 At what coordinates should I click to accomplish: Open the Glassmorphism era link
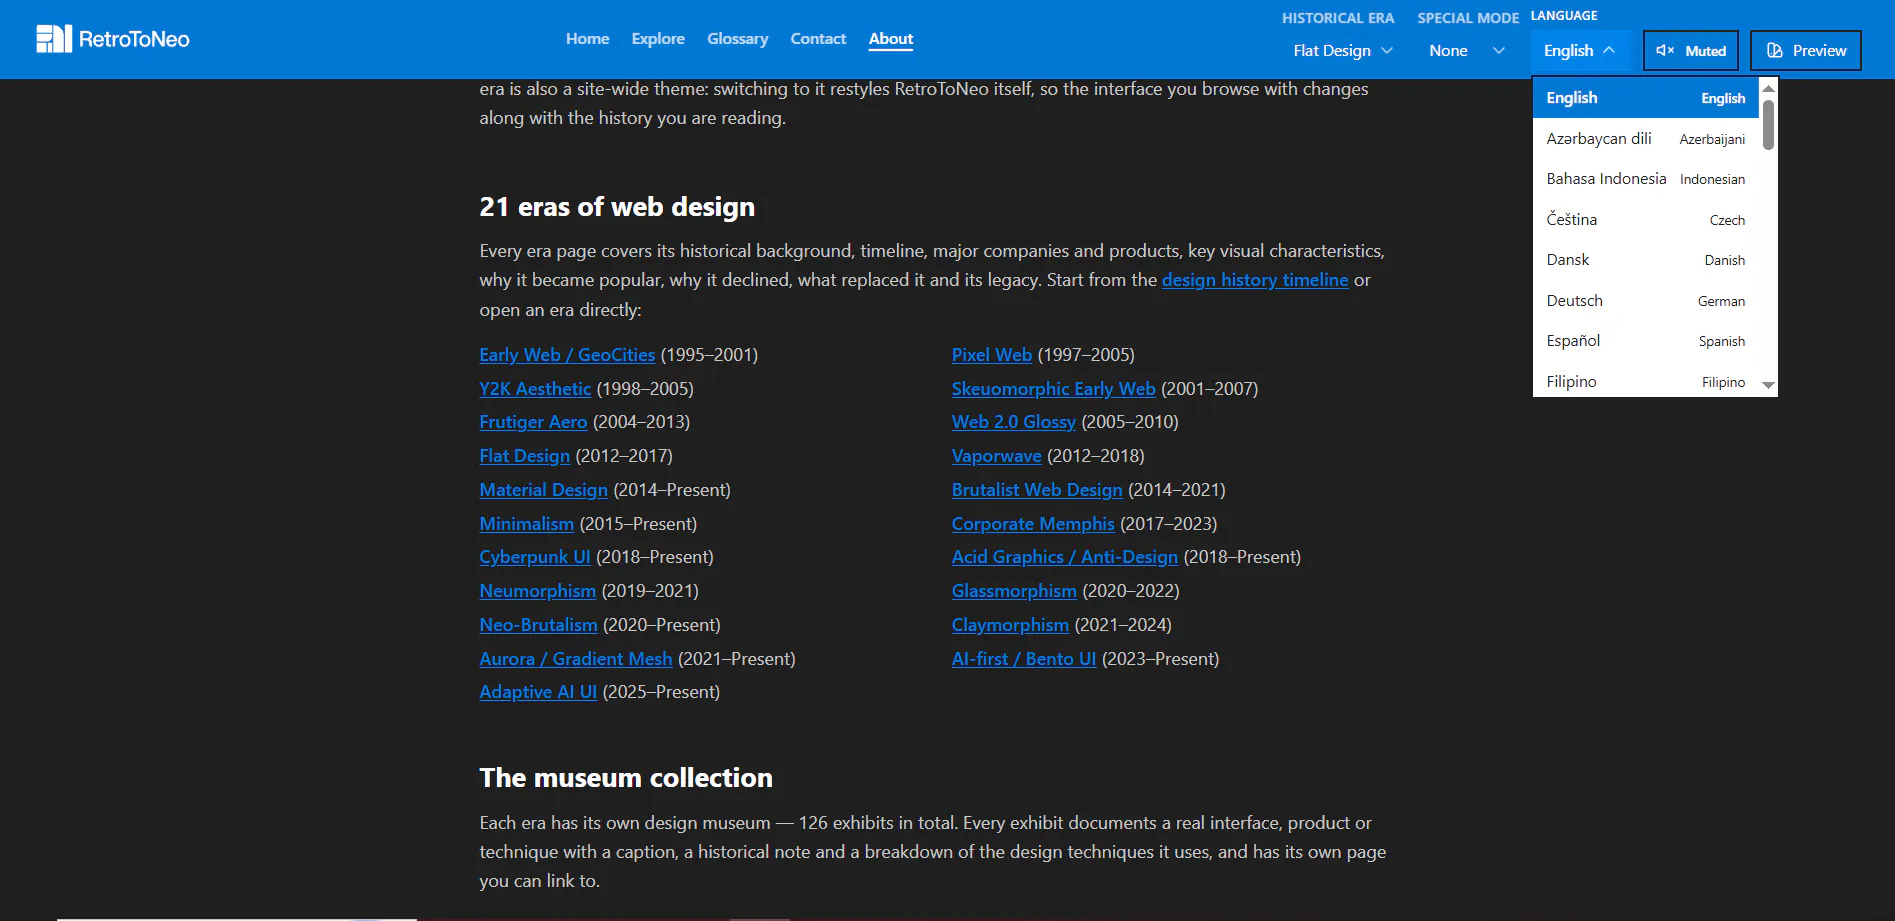tap(1014, 591)
